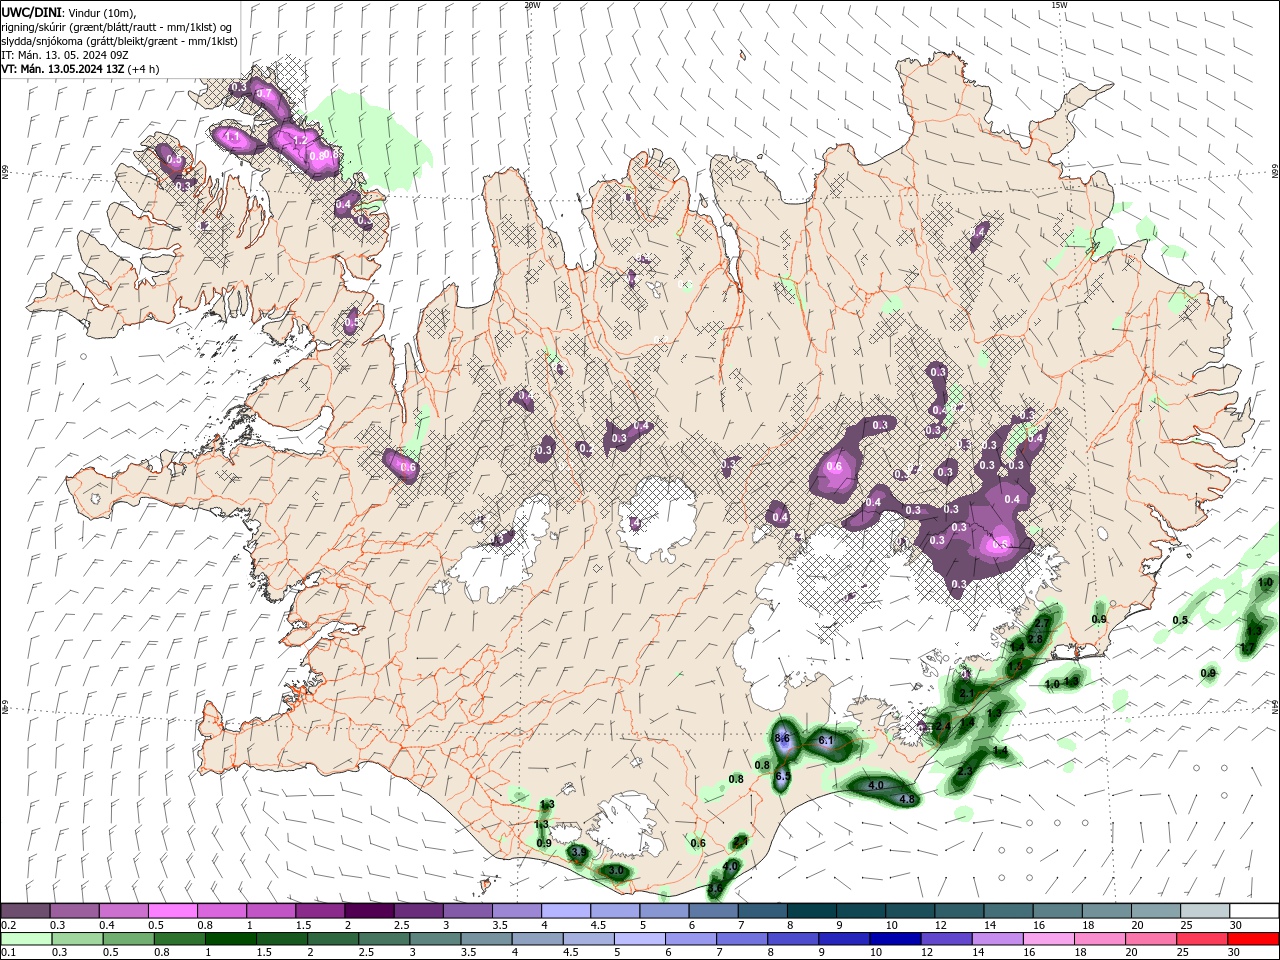Click the snow legend swatch labeled 3.5
The height and width of the screenshot is (960, 1280).
[x=516, y=911]
